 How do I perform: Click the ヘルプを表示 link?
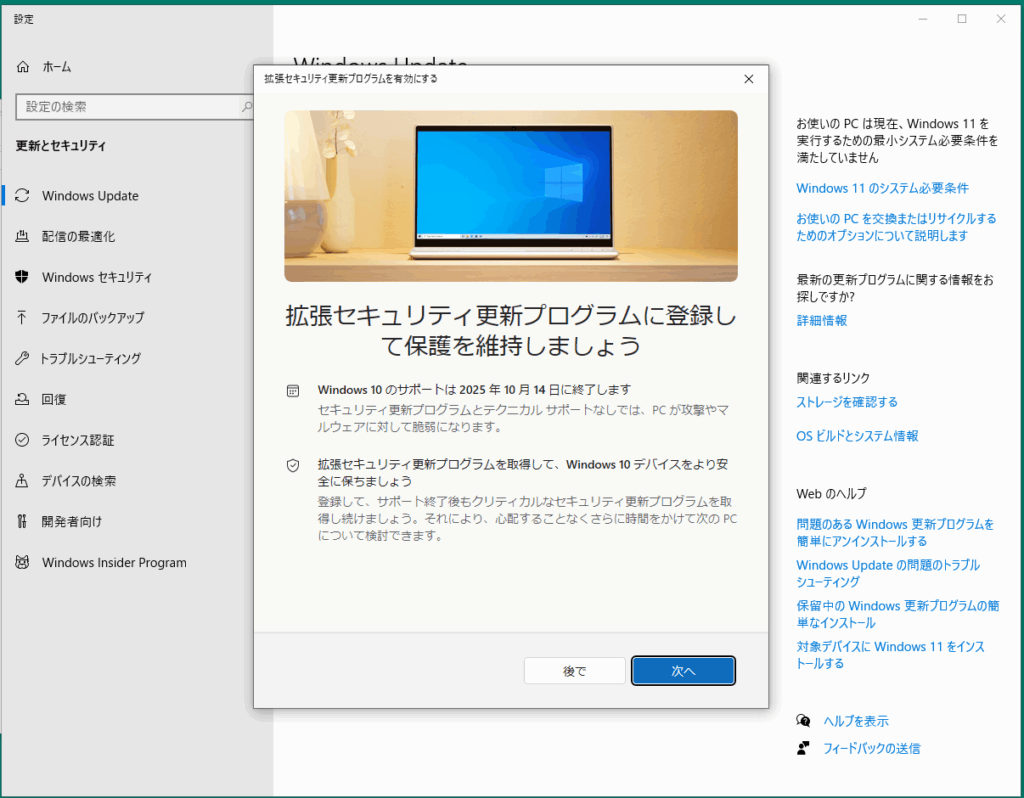856,721
